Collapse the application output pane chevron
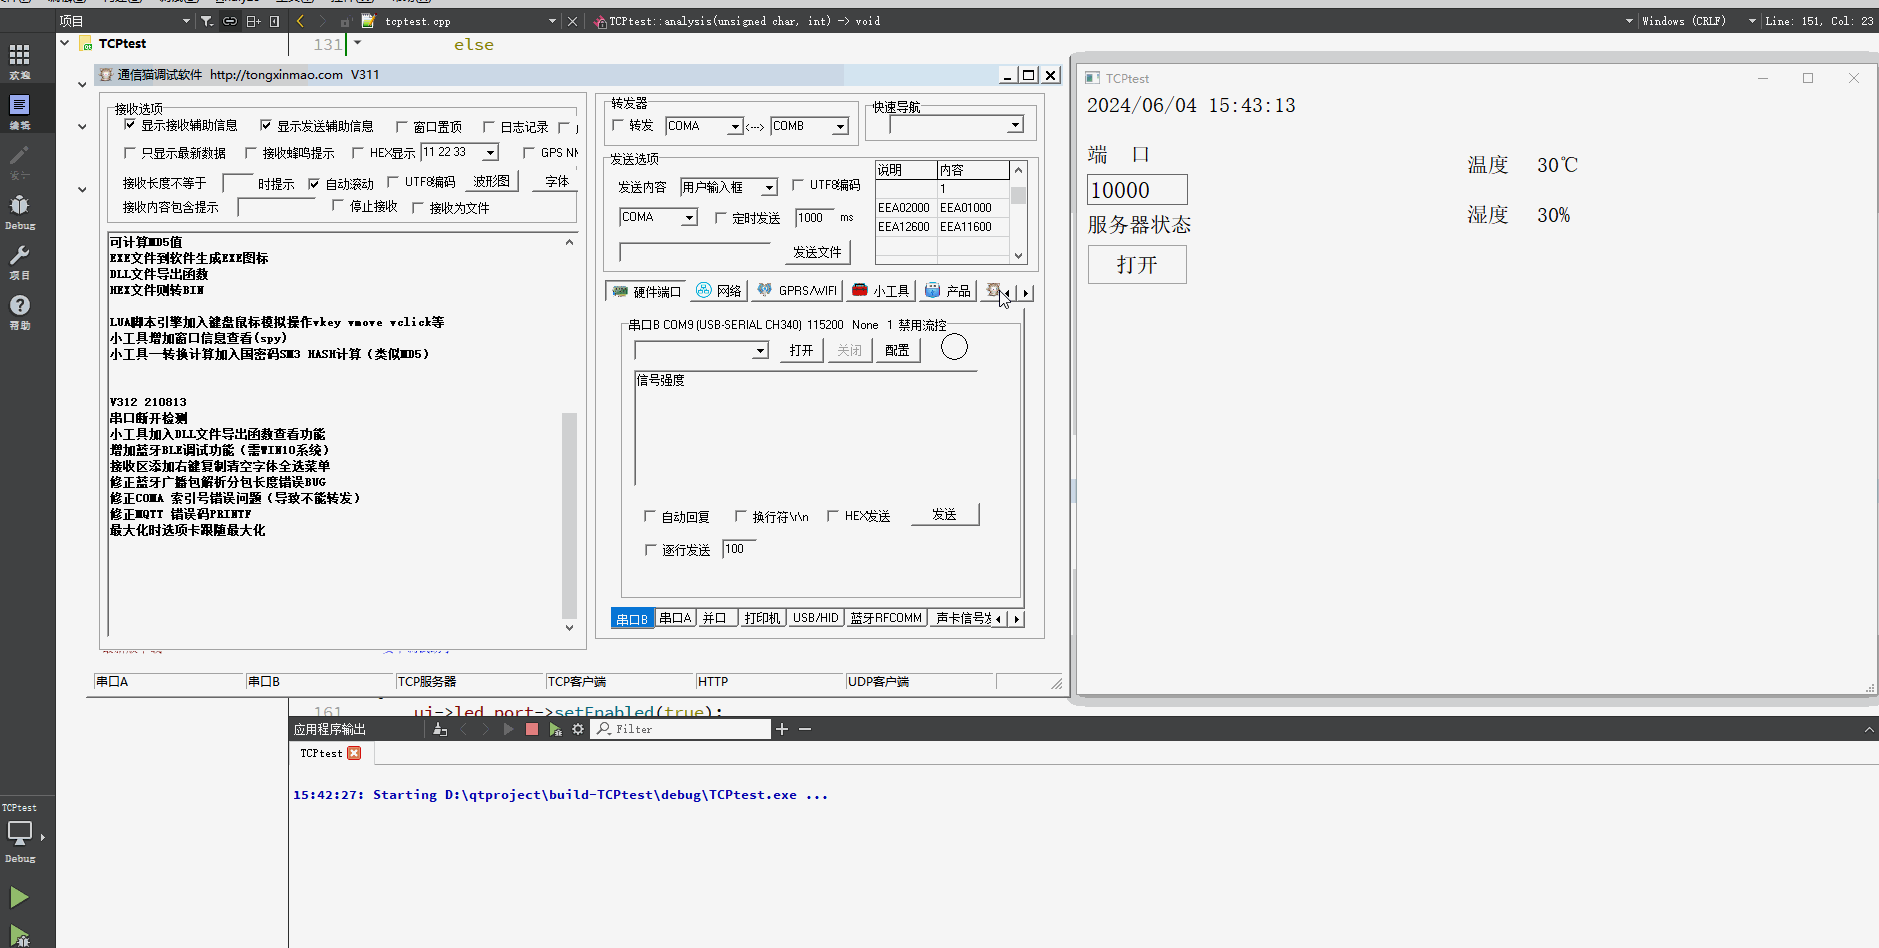 pyautogui.click(x=1869, y=729)
